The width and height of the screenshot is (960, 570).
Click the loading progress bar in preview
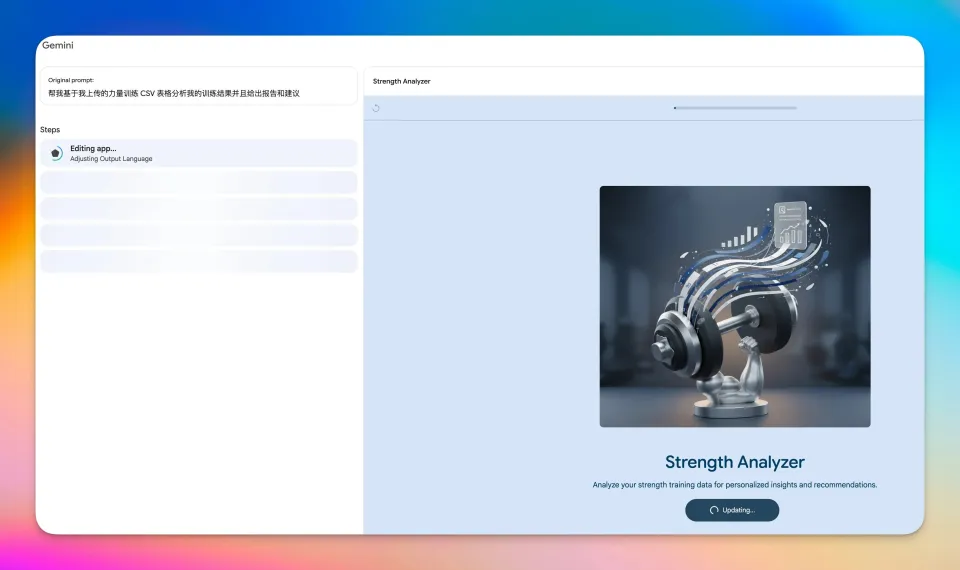pyautogui.click(x=735, y=107)
